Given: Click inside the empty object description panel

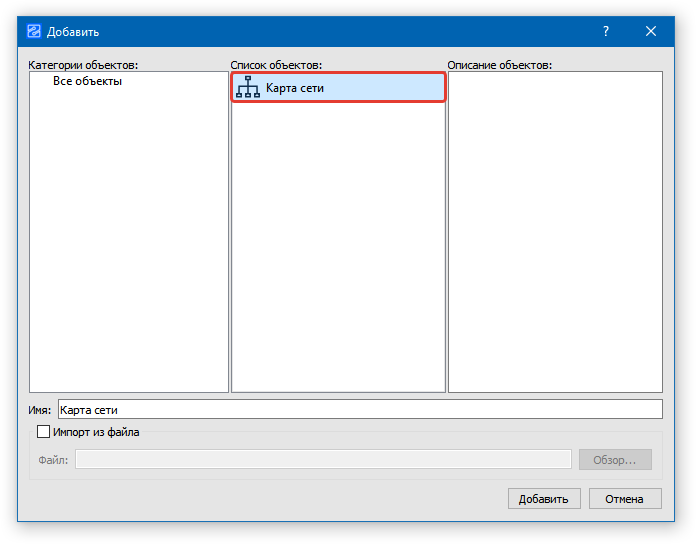Looking at the screenshot, I should pyautogui.click(x=555, y=230).
